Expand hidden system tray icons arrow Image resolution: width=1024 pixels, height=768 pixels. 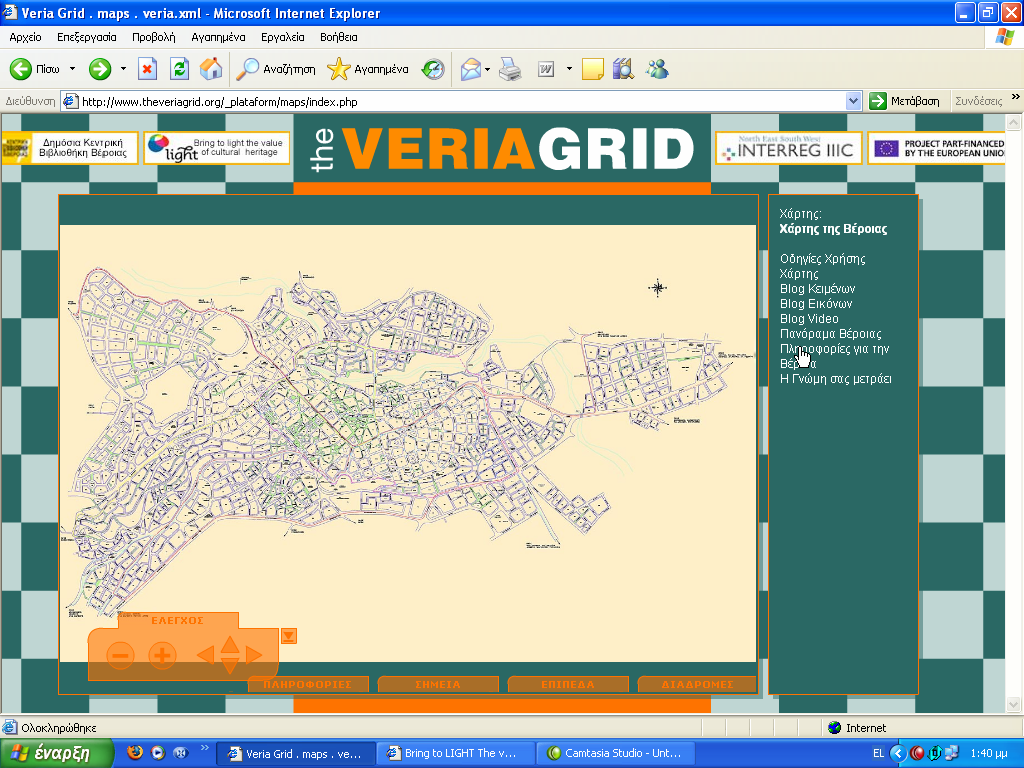[x=899, y=753]
